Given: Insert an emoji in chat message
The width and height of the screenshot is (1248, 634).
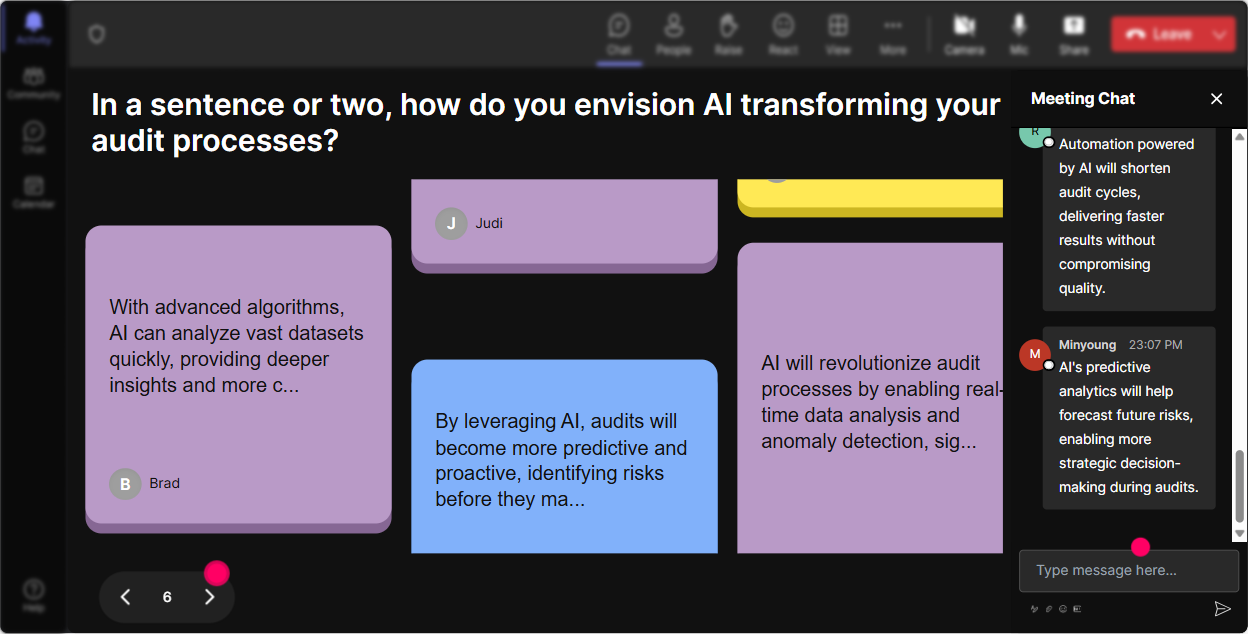Looking at the screenshot, I should tap(1063, 608).
